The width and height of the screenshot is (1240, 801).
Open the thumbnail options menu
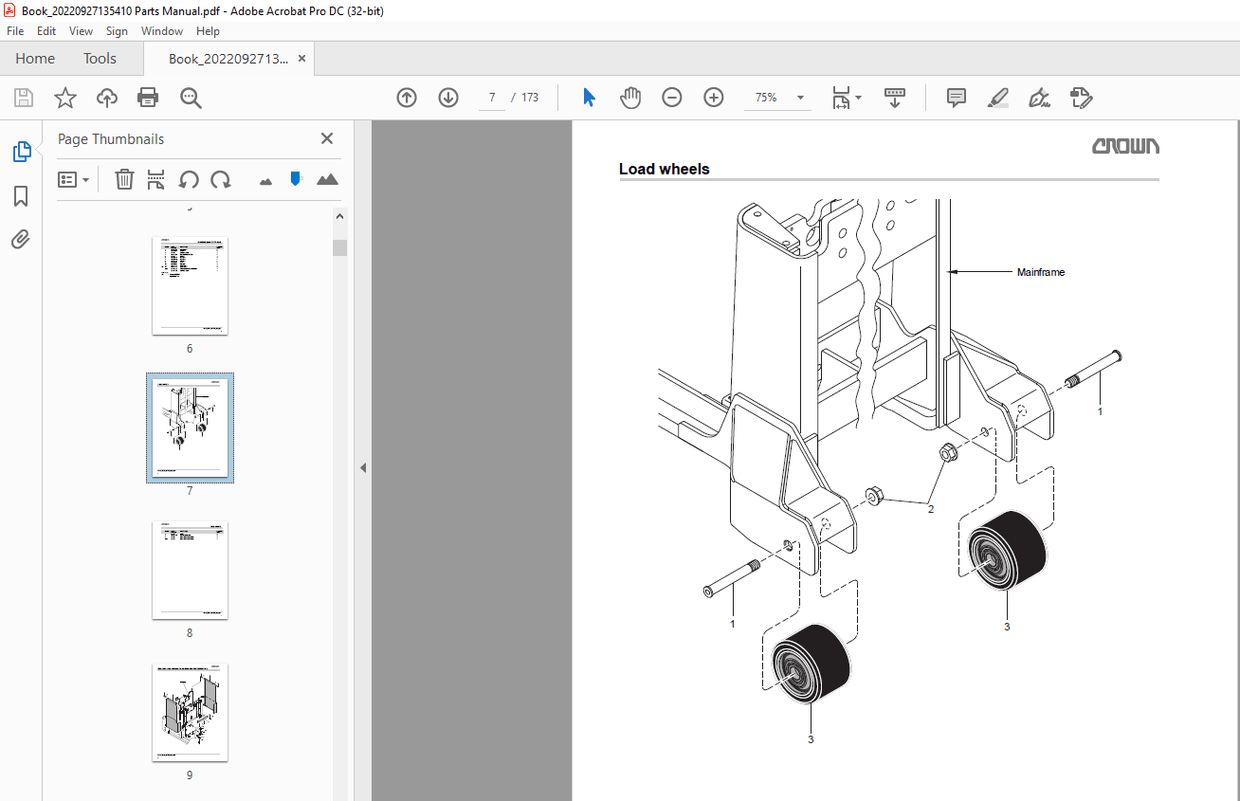[73, 179]
